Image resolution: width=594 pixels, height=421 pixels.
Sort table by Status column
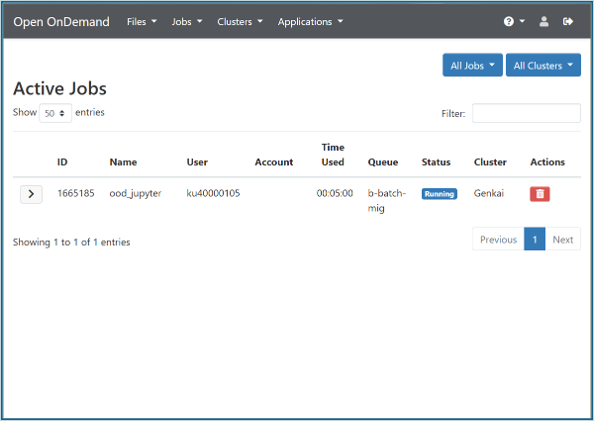tap(436, 162)
